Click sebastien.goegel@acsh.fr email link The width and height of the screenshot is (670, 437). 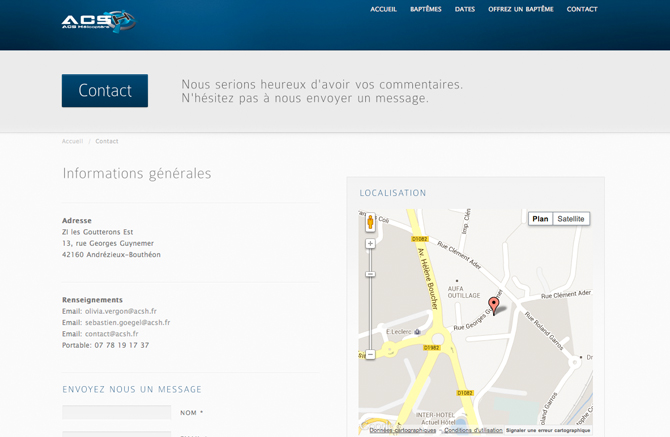(x=127, y=323)
